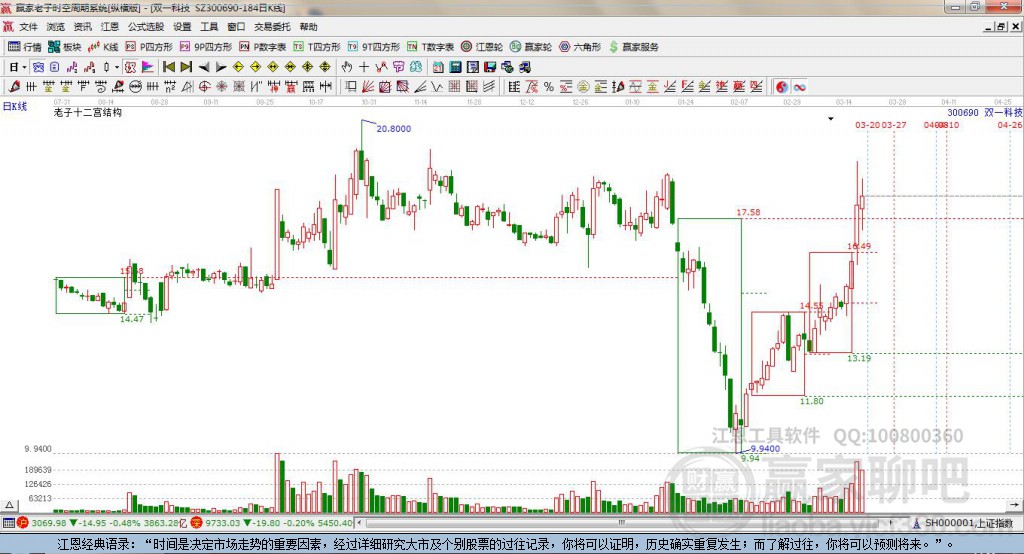This screenshot has width=1024, height=554.
Task: Open 赢家服务 with the dollar icon
Action: 634,47
